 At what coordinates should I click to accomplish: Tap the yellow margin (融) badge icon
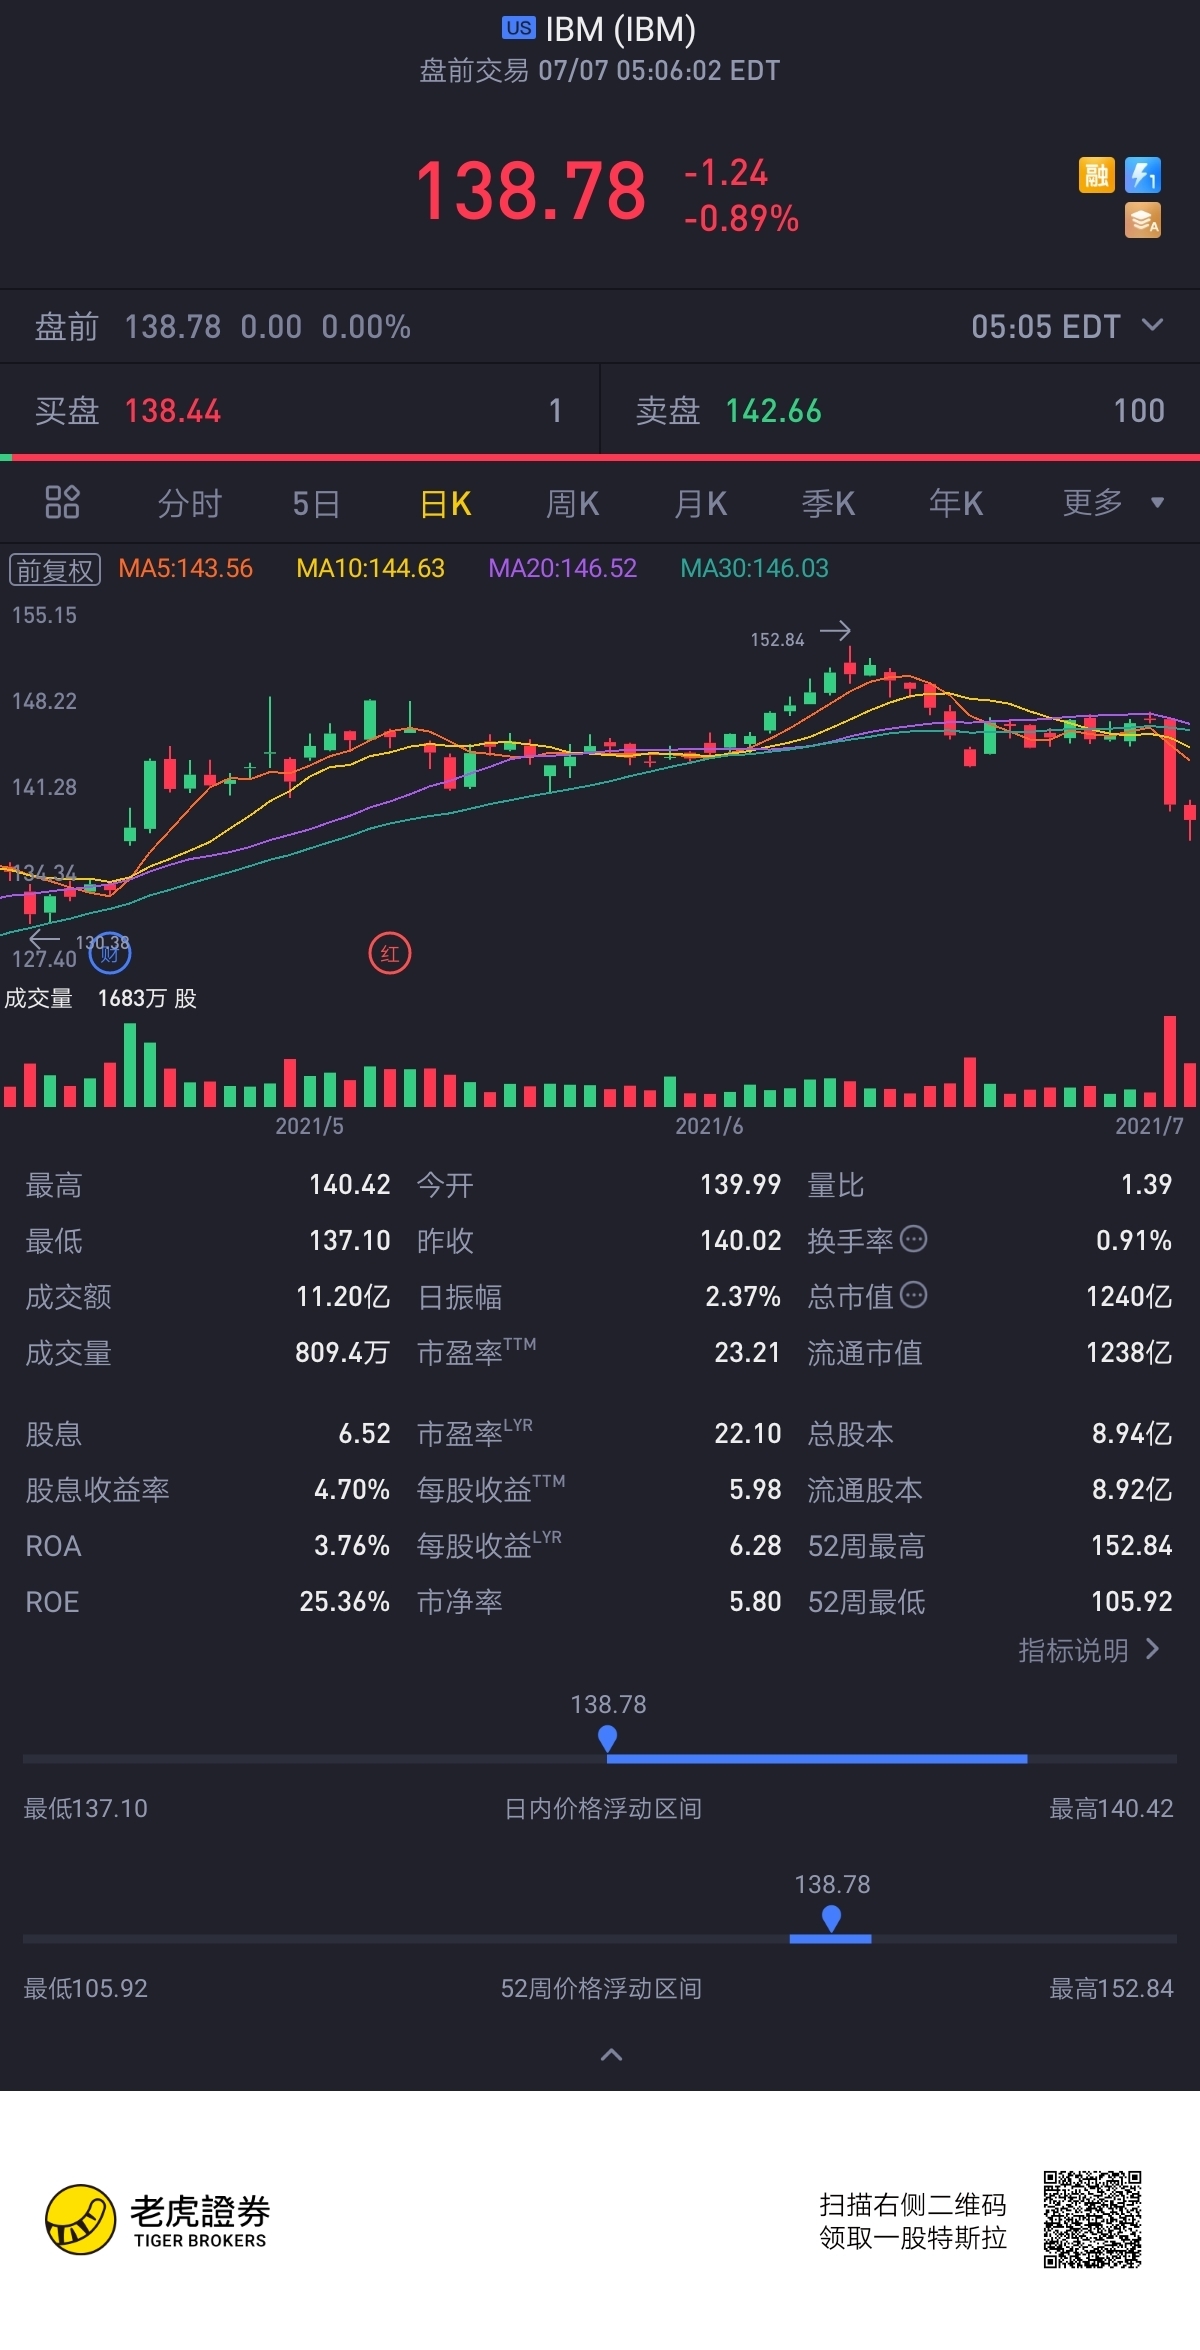click(1096, 175)
